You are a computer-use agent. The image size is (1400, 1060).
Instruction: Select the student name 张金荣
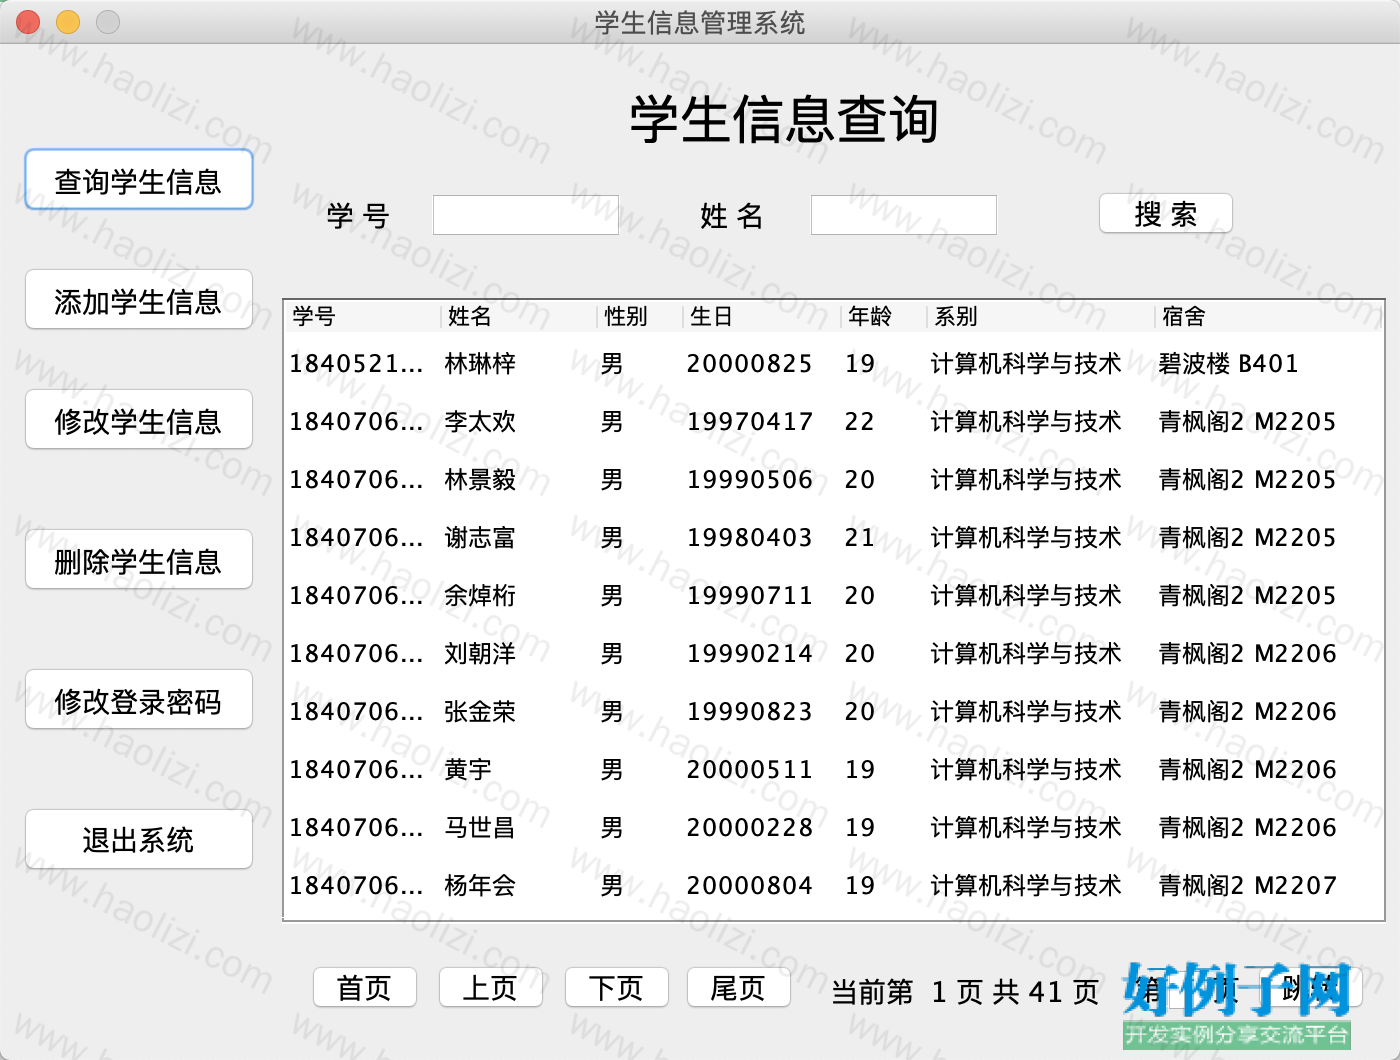click(480, 712)
